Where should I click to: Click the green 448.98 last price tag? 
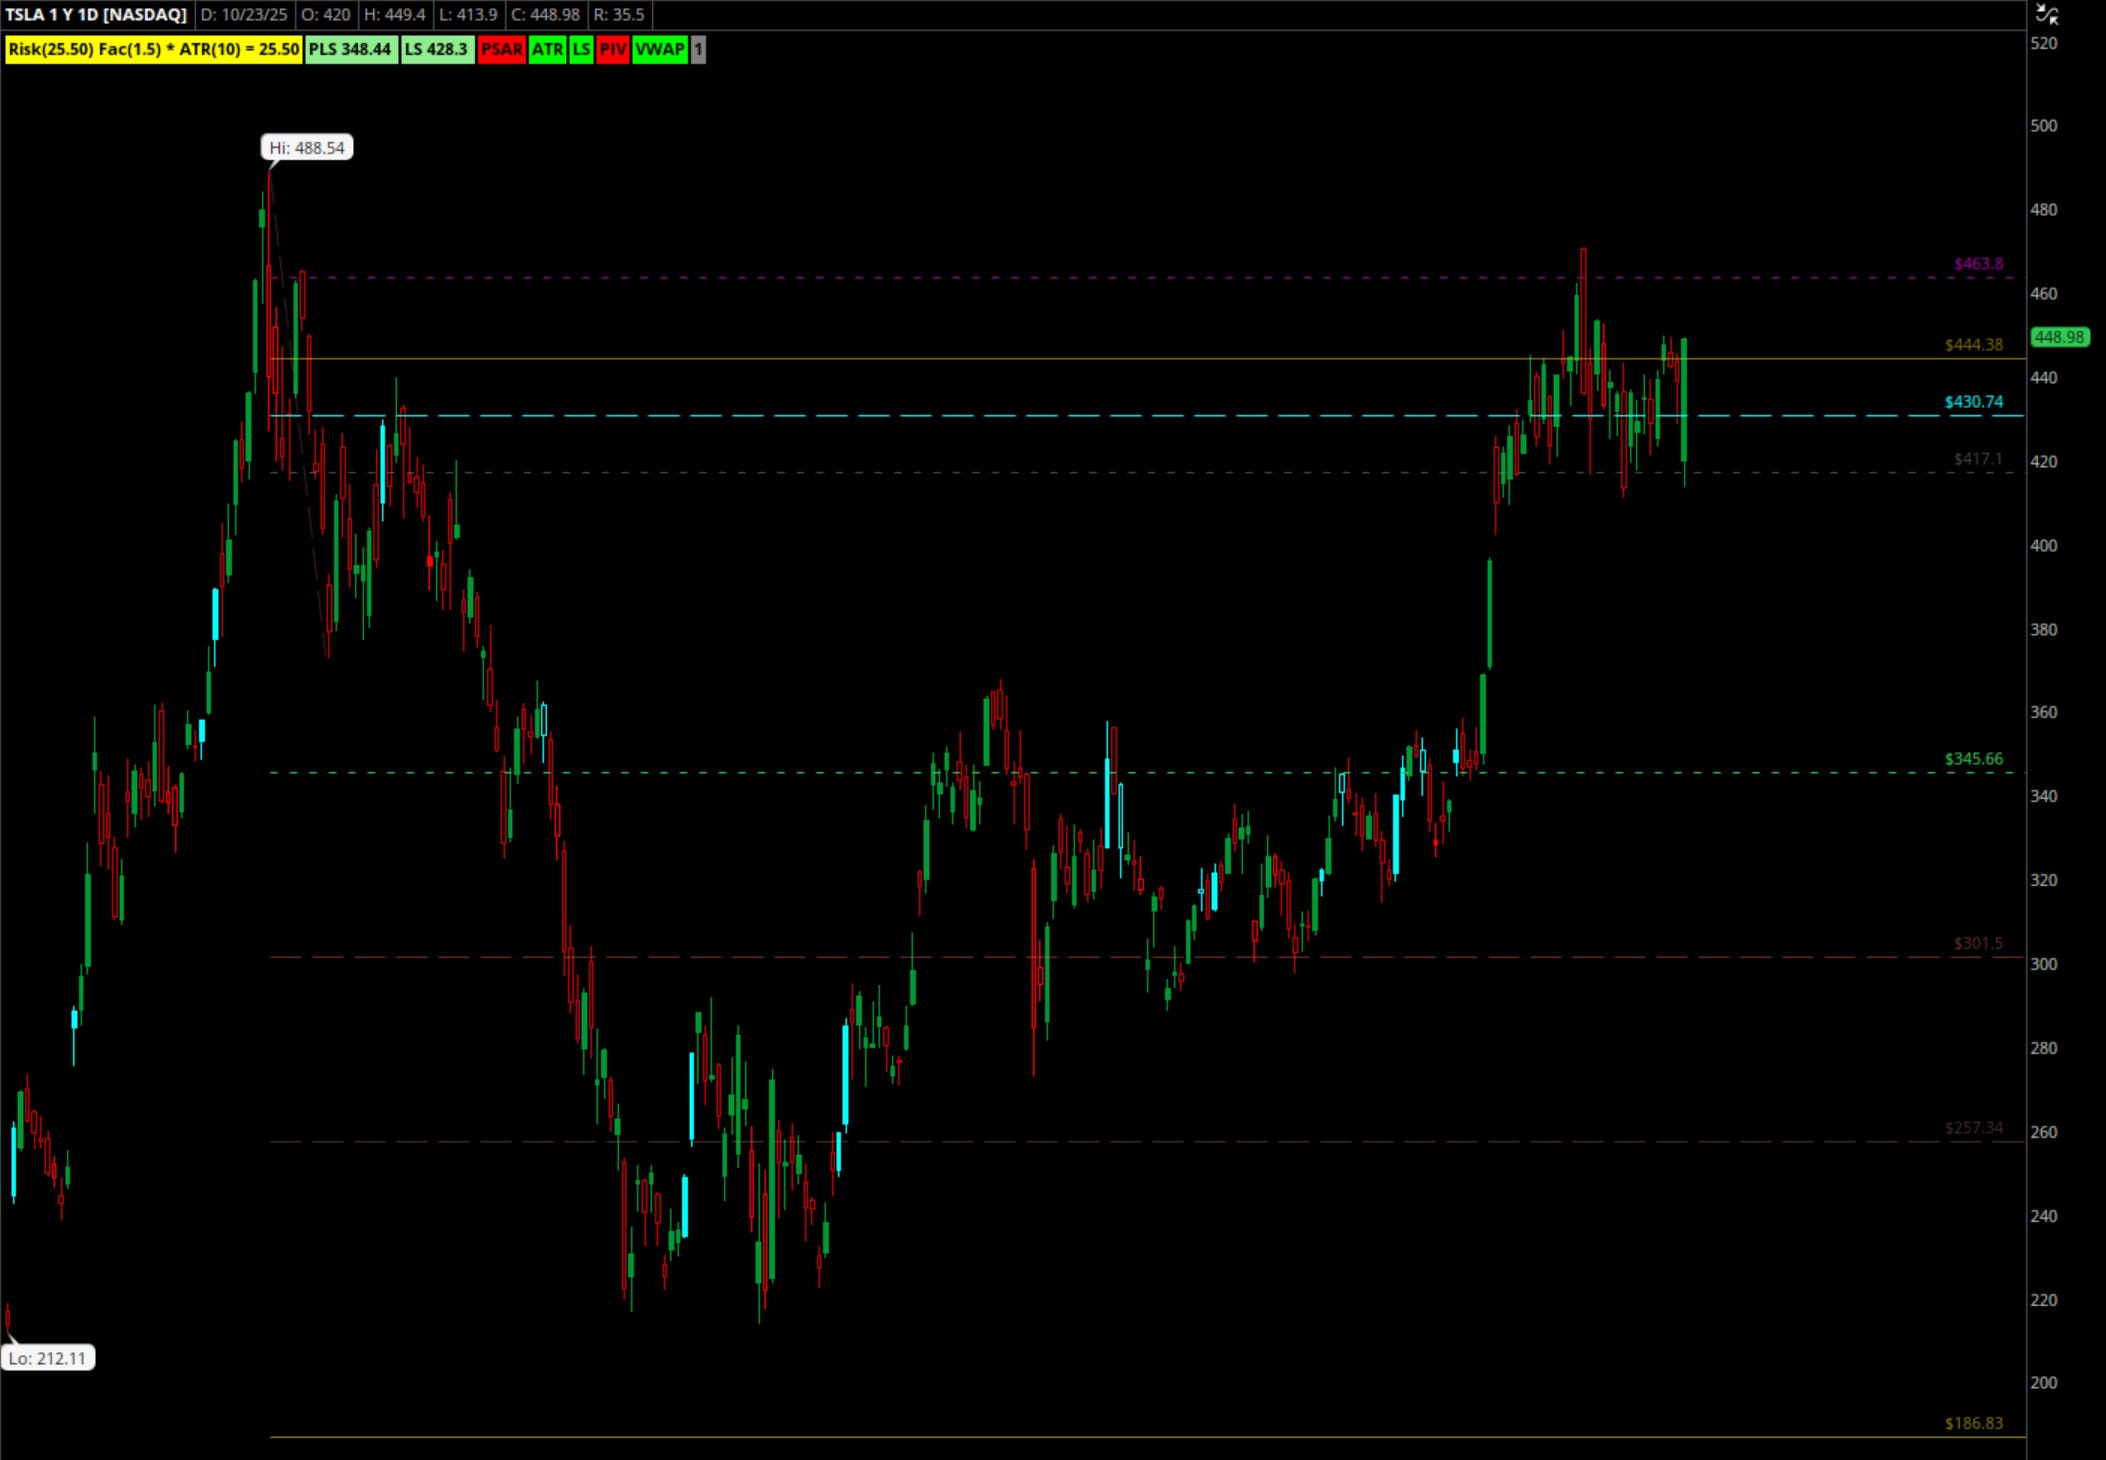[2059, 337]
